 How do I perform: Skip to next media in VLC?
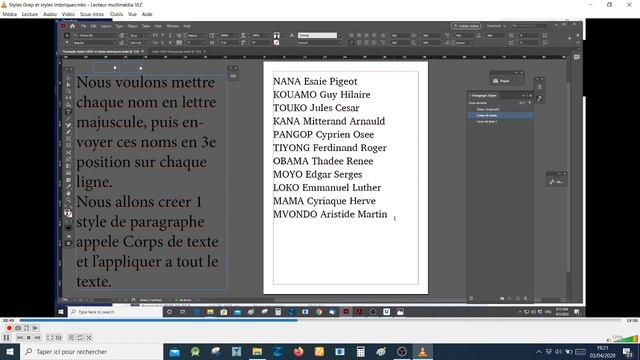tap(37, 338)
